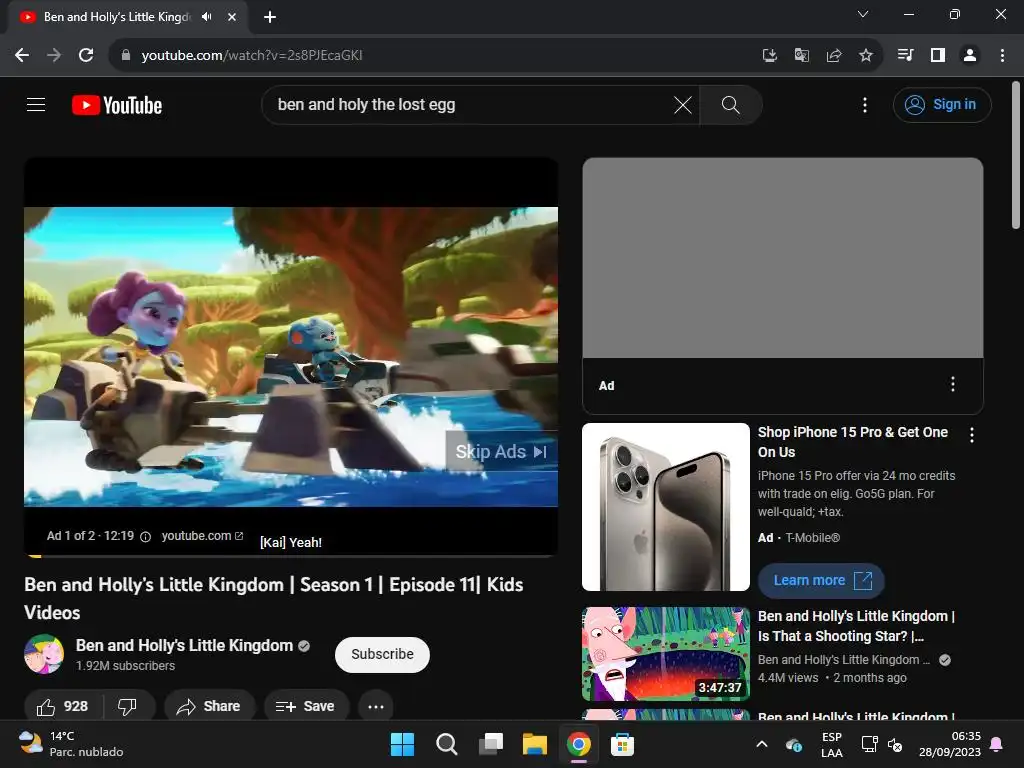Screen dimensions: 1024x768
Task: Open File Explorer from taskbar
Action: point(534,744)
